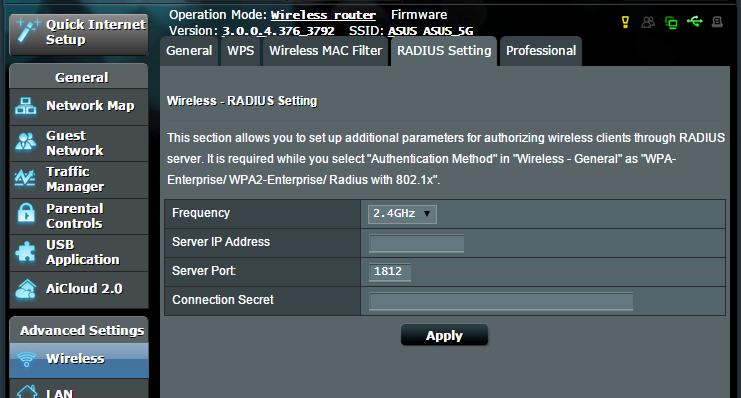Focus the Server IP Address field
This screenshot has height=398, width=741.
pyautogui.click(x=416, y=243)
